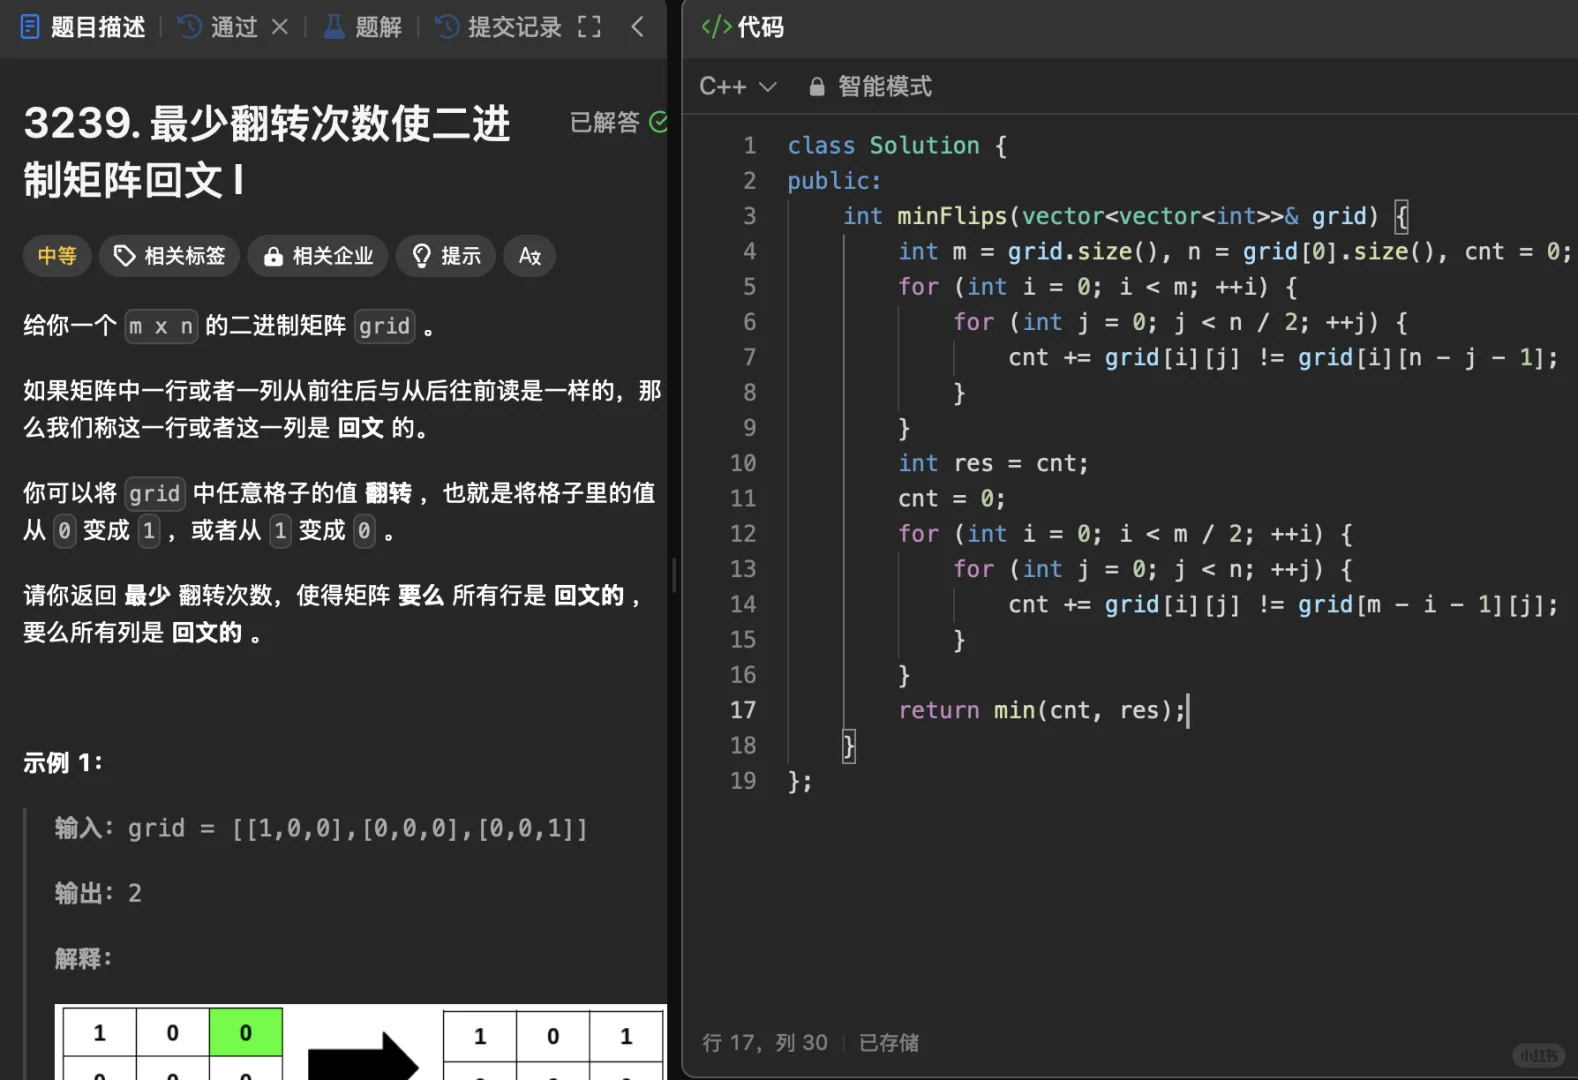1578x1080 pixels.
Task: Click the minFlips function signature line
Action: point(1126,216)
